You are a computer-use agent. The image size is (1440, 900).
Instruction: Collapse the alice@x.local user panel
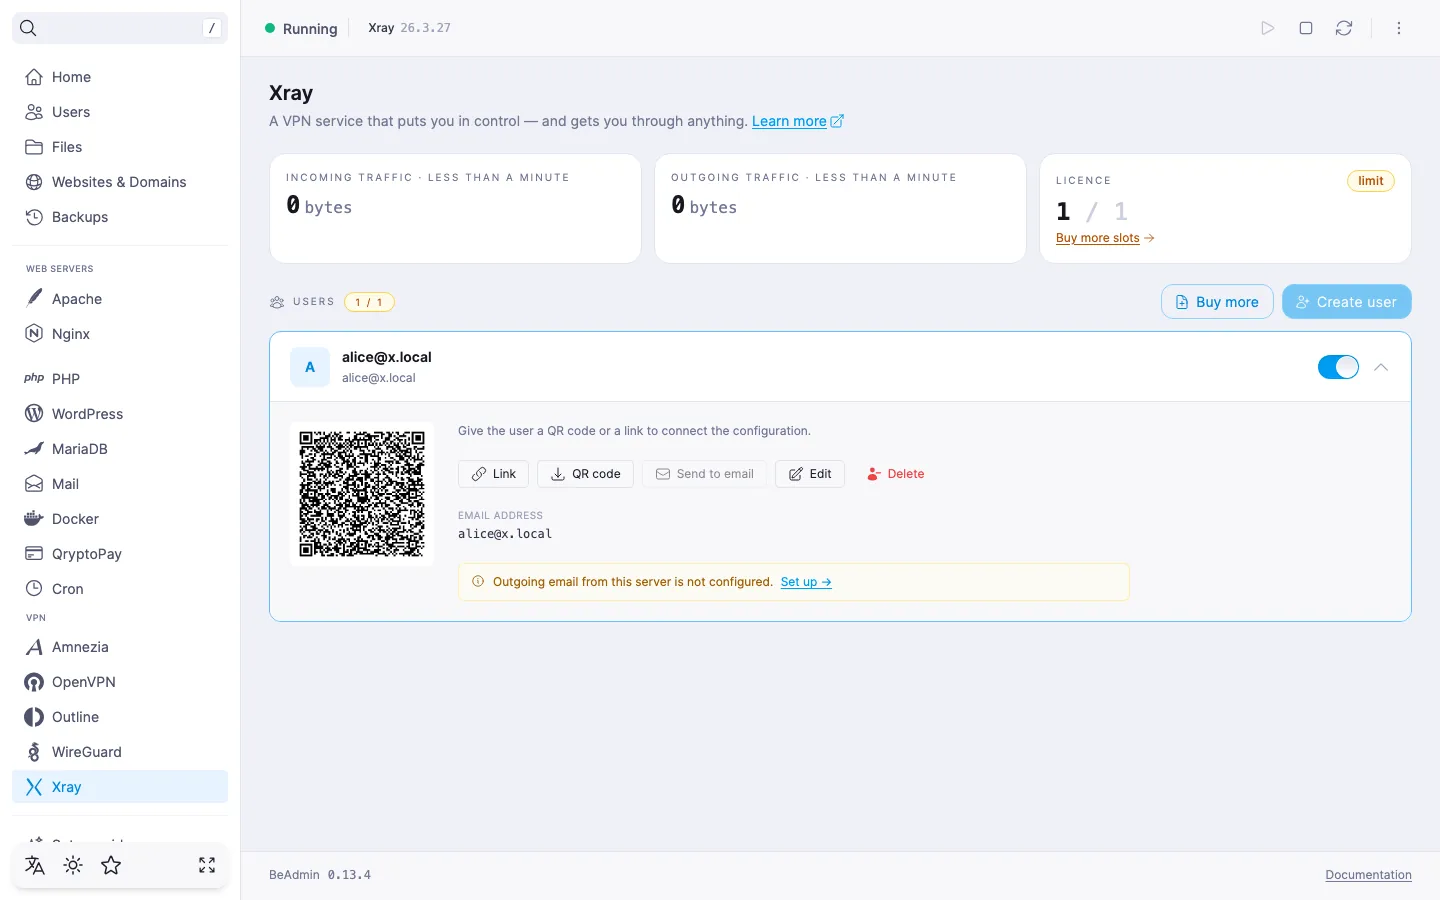[x=1381, y=367]
